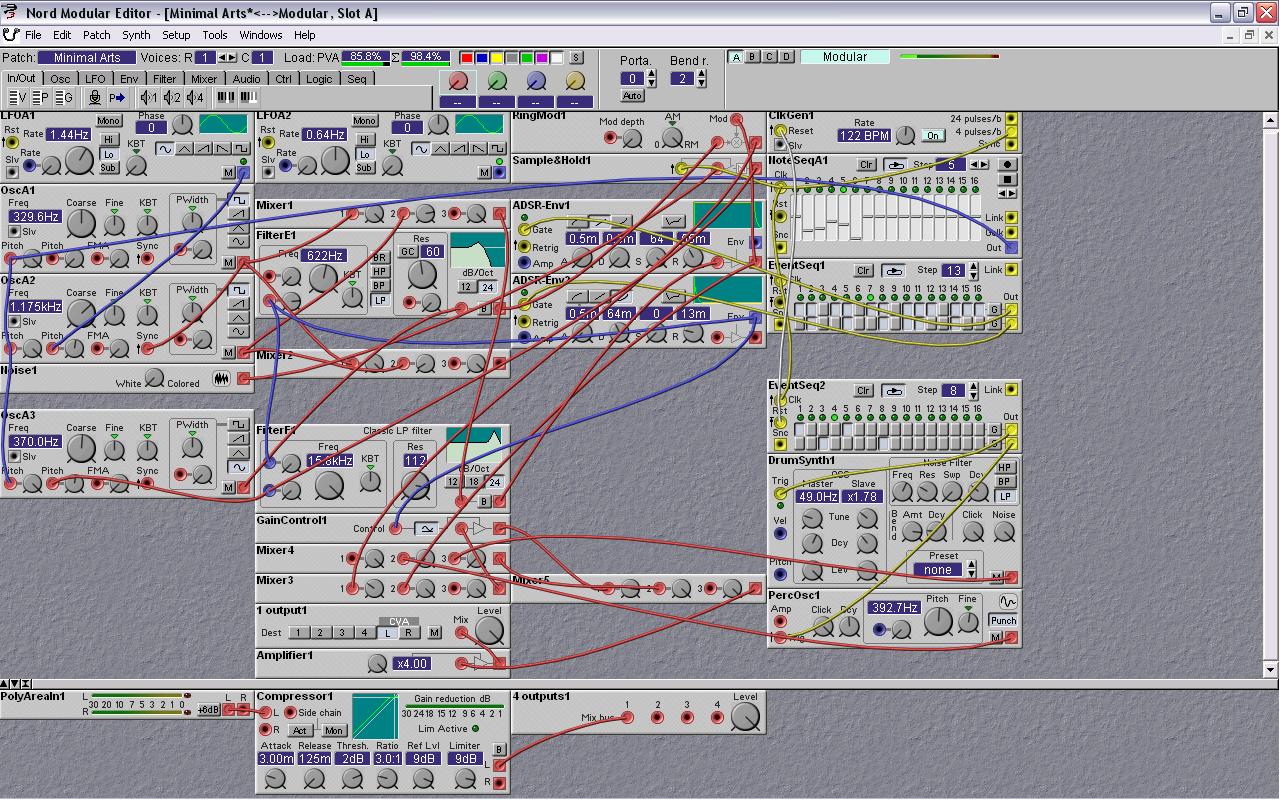Click the P toolbar icon with lines
This screenshot has height=800, width=1280.
tap(40, 97)
